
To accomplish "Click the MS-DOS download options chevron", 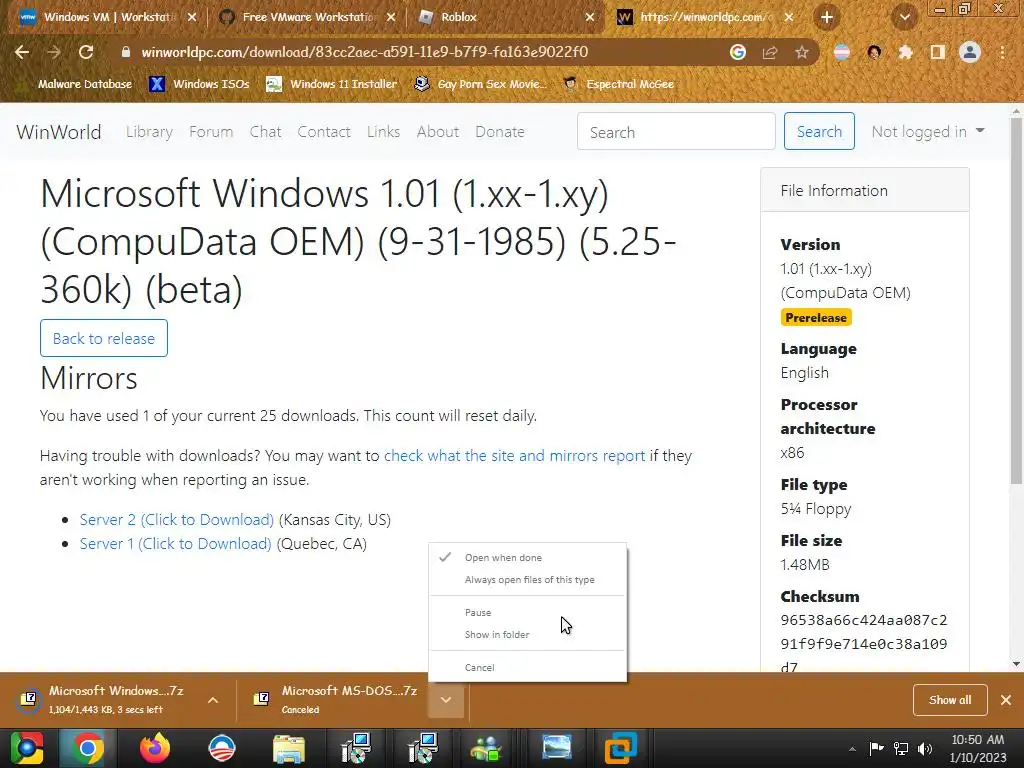I will pos(446,700).
